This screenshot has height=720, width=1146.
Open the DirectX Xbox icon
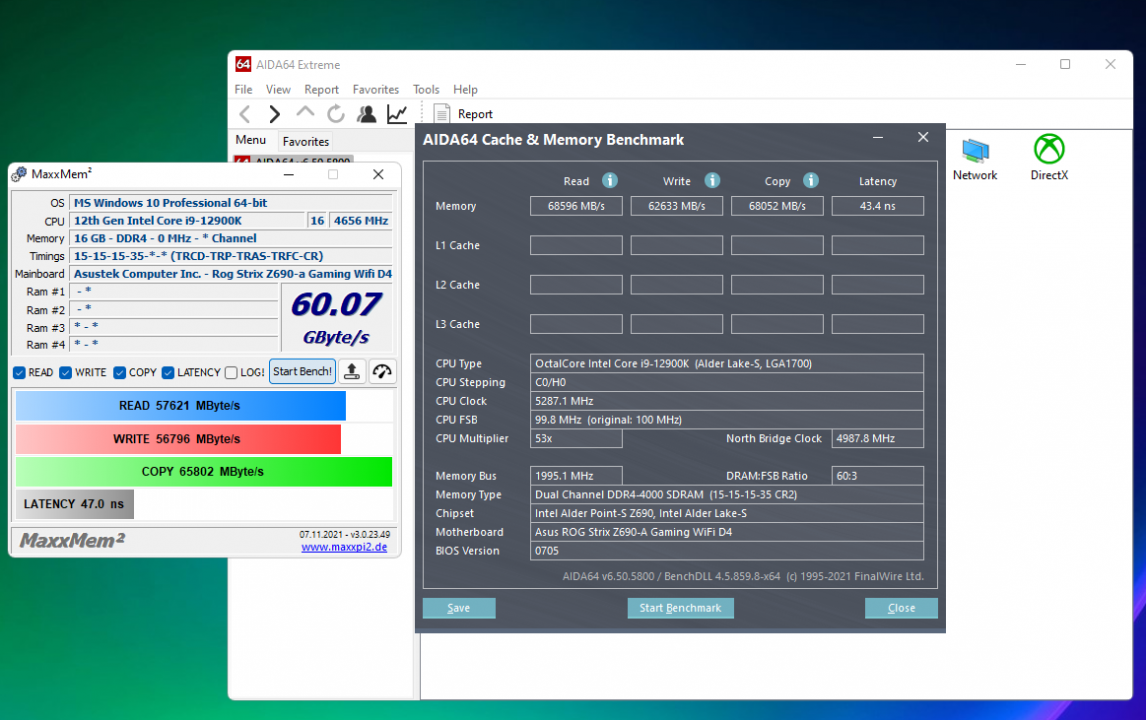point(1049,150)
